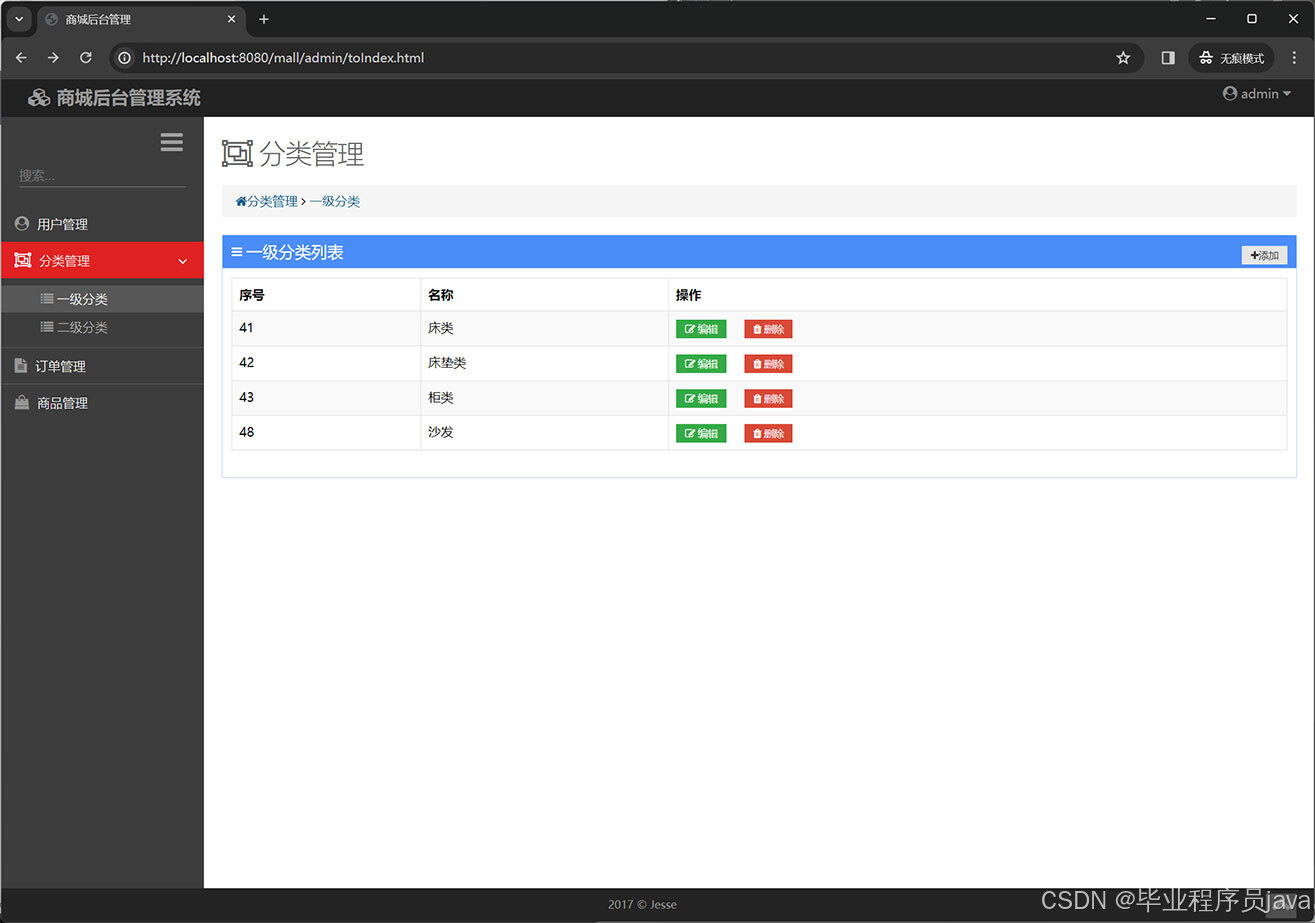Delete the 沙发 category
The image size is (1315, 923).
tap(768, 433)
